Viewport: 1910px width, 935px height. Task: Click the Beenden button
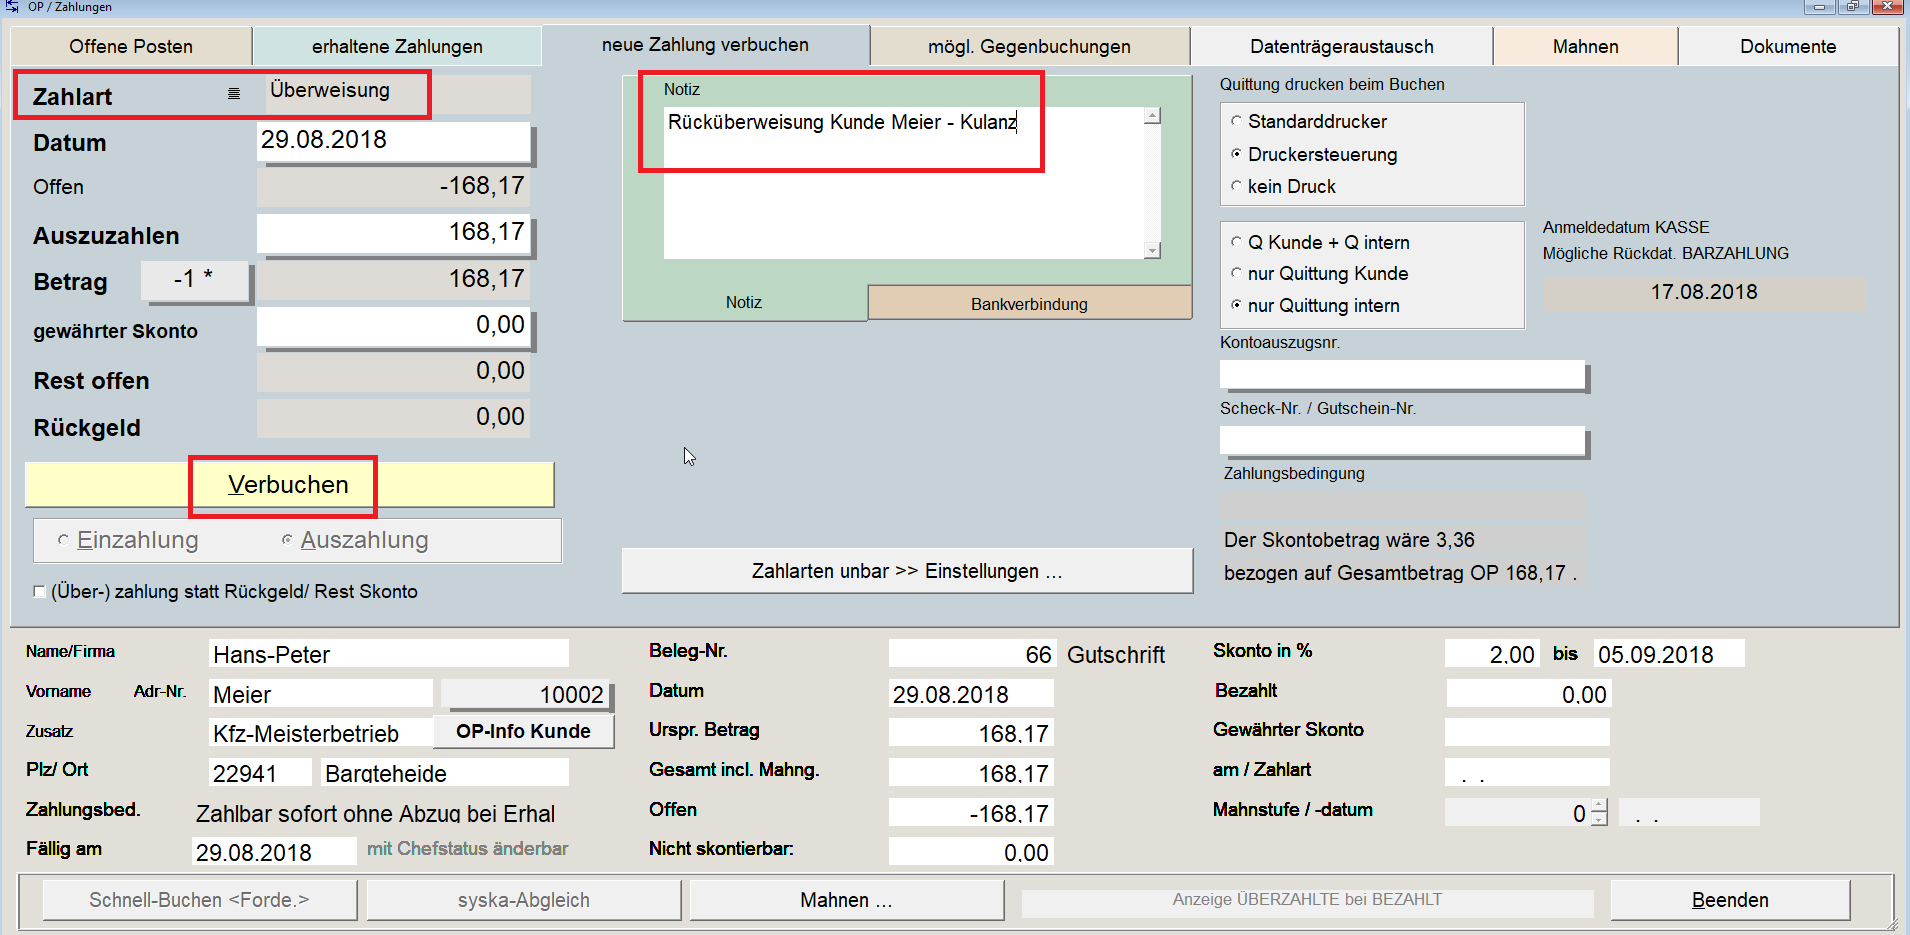(x=1730, y=900)
